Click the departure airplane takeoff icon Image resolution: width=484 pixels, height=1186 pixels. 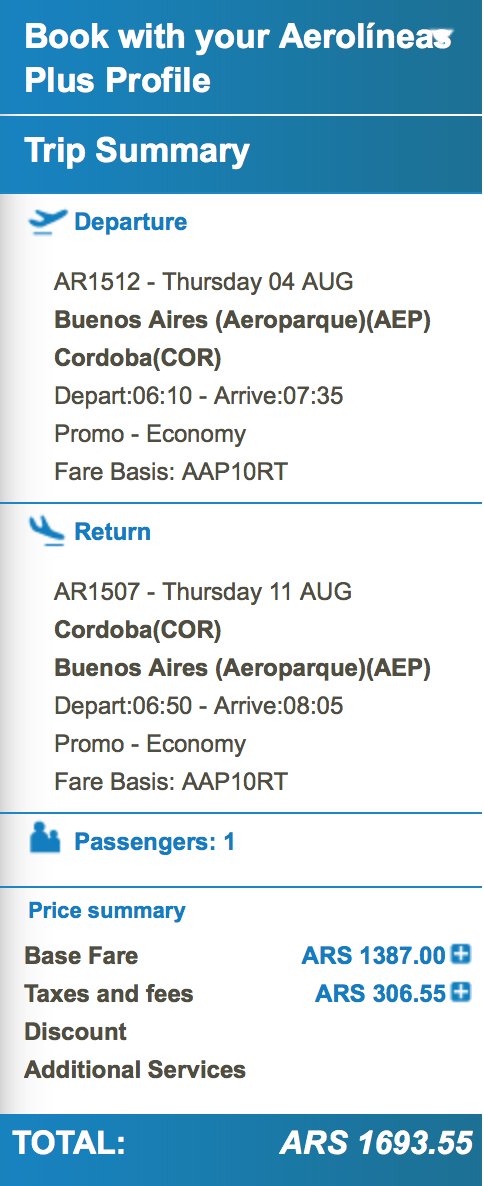[47, 222]
